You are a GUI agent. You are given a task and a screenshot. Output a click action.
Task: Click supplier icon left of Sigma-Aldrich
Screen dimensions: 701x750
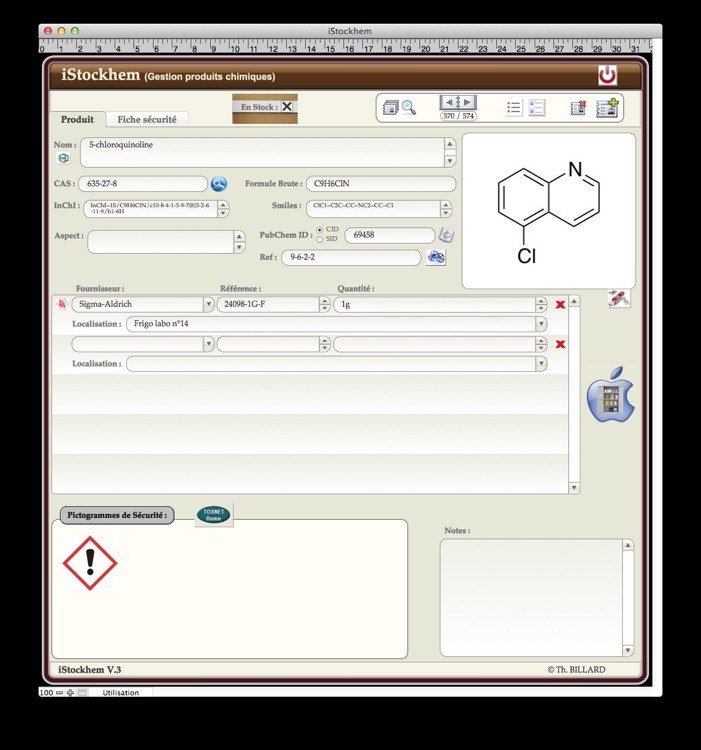pyautogui.click(x=62, y=304)
